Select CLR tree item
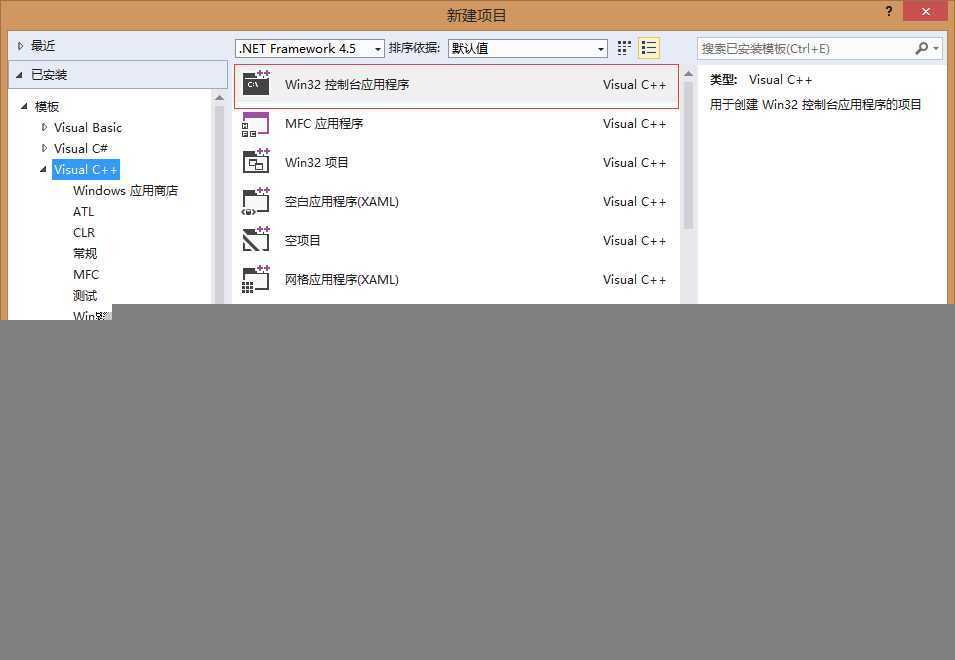The image size is (955, 660). coord(84,233)
